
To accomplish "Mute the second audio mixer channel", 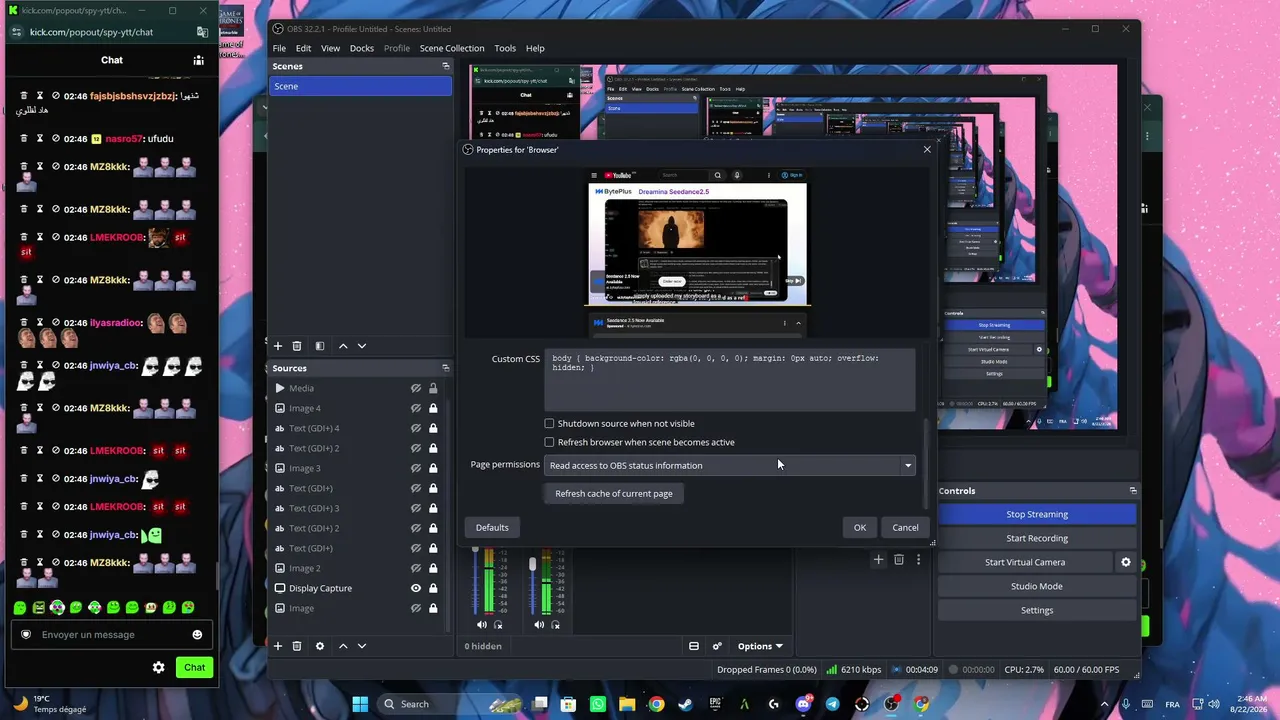I will click(539, 625).
